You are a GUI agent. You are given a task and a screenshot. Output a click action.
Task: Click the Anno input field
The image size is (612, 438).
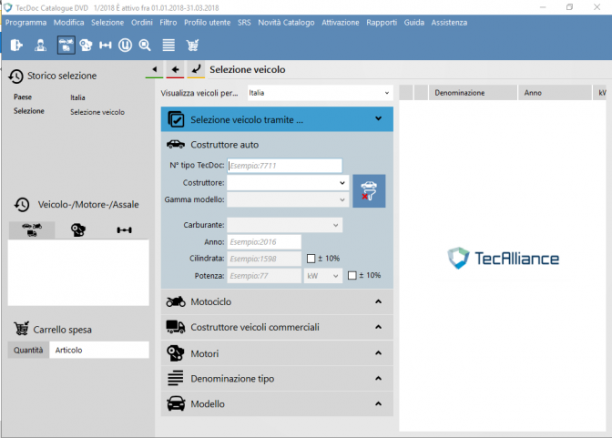click(264, 242)
